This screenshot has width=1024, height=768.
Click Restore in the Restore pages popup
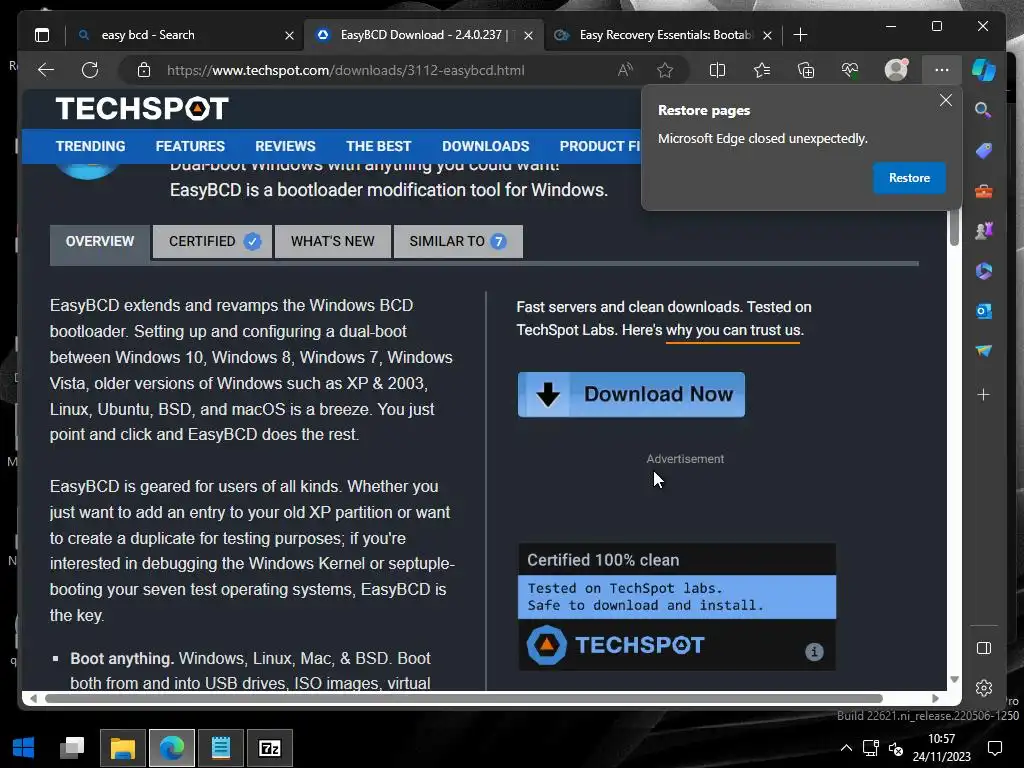[909, 178]
